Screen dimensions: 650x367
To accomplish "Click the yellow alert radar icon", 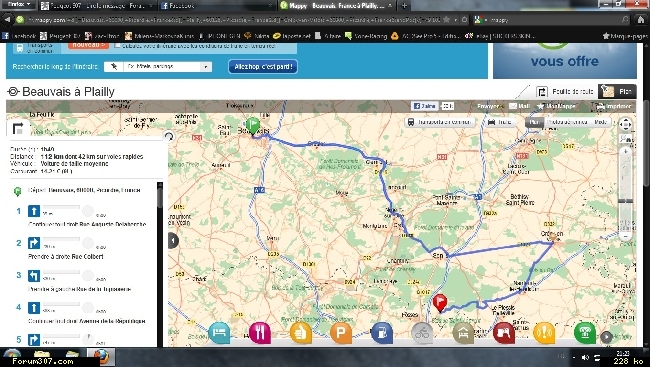I will 544,333.
